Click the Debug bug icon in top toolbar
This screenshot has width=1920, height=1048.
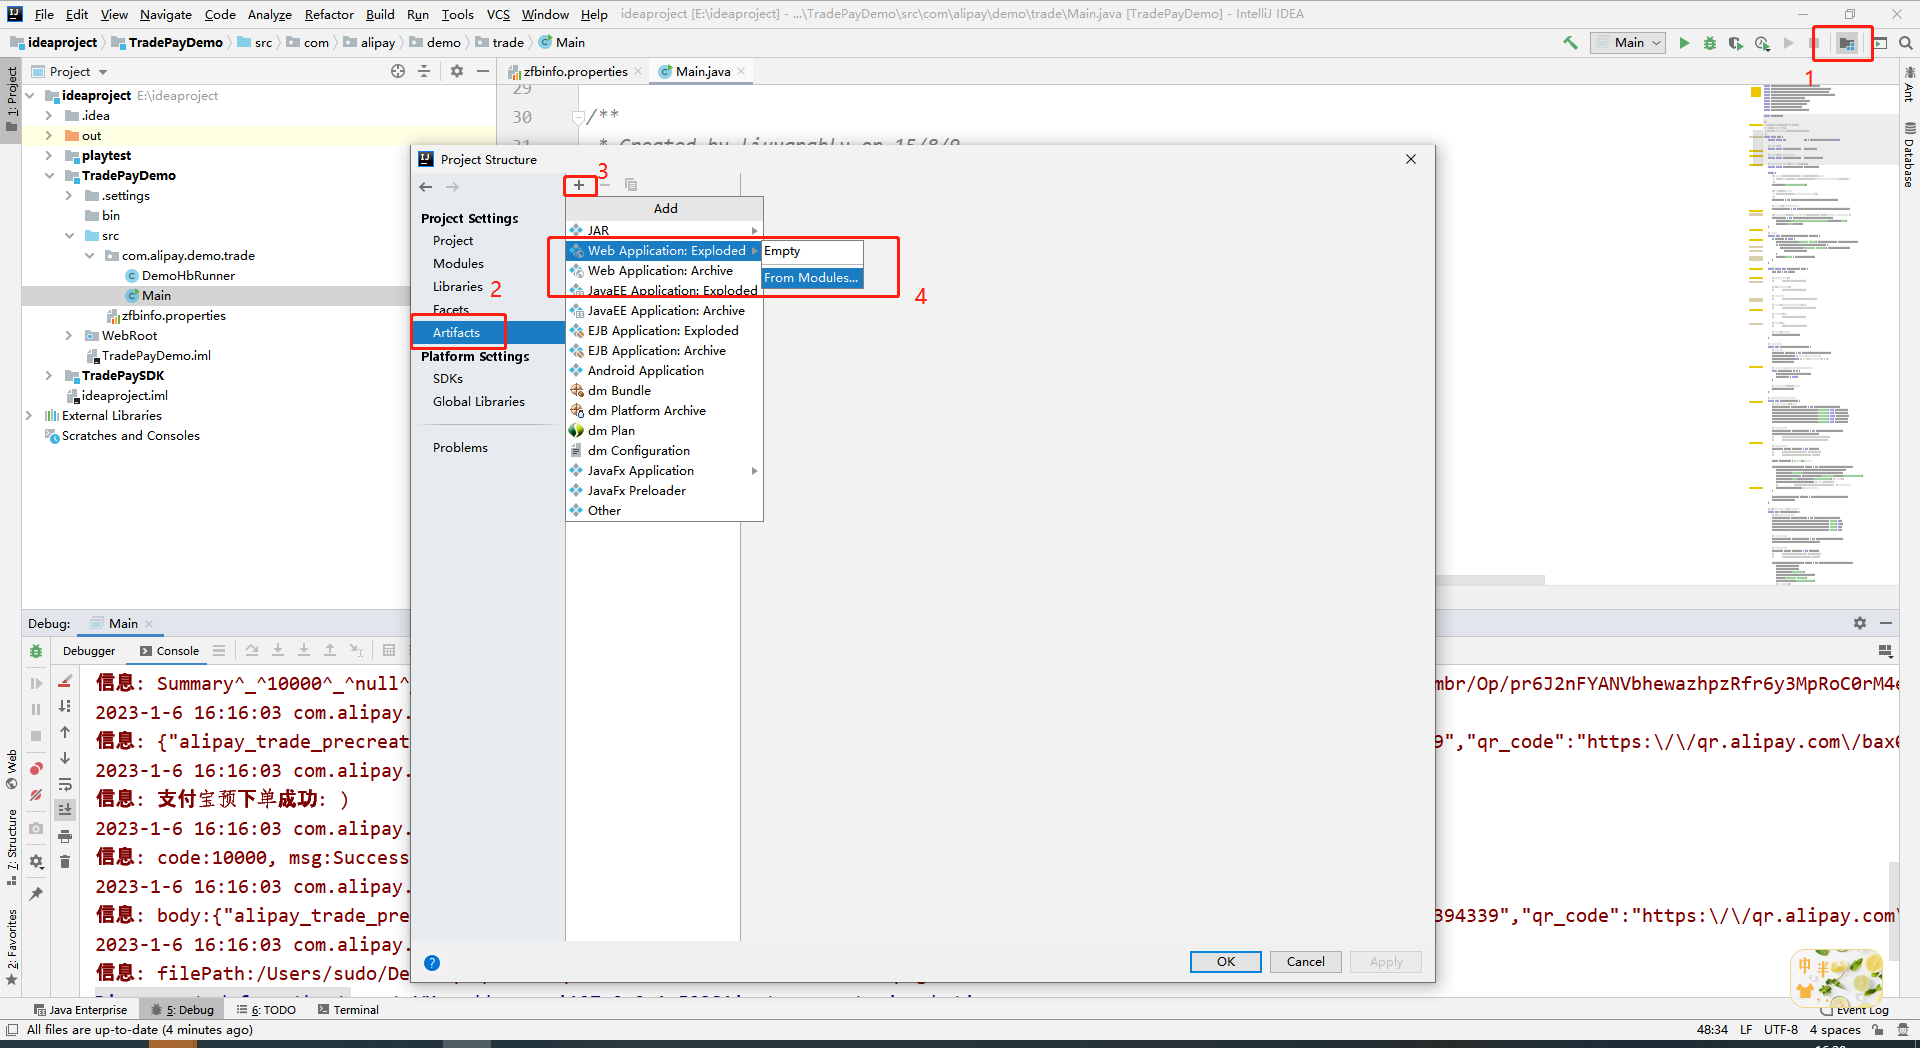point(1710,43)
